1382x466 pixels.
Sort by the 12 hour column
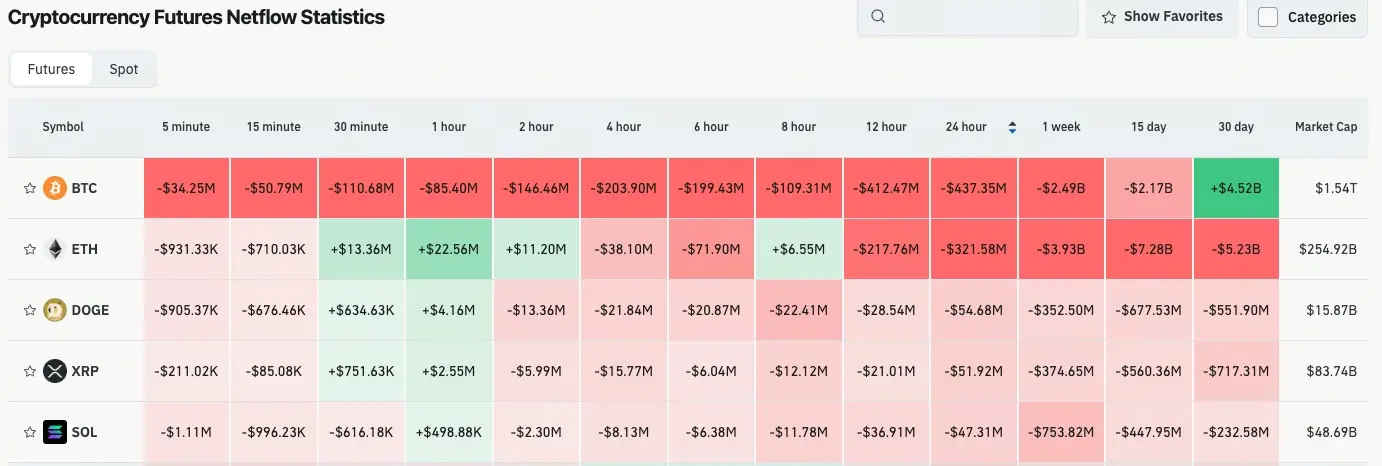click(886, 127)
